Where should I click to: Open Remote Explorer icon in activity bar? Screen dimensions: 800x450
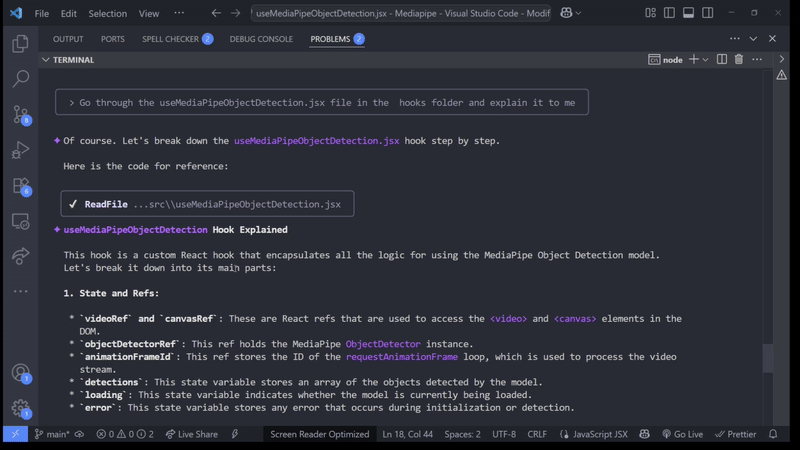(x=20, y=222)
